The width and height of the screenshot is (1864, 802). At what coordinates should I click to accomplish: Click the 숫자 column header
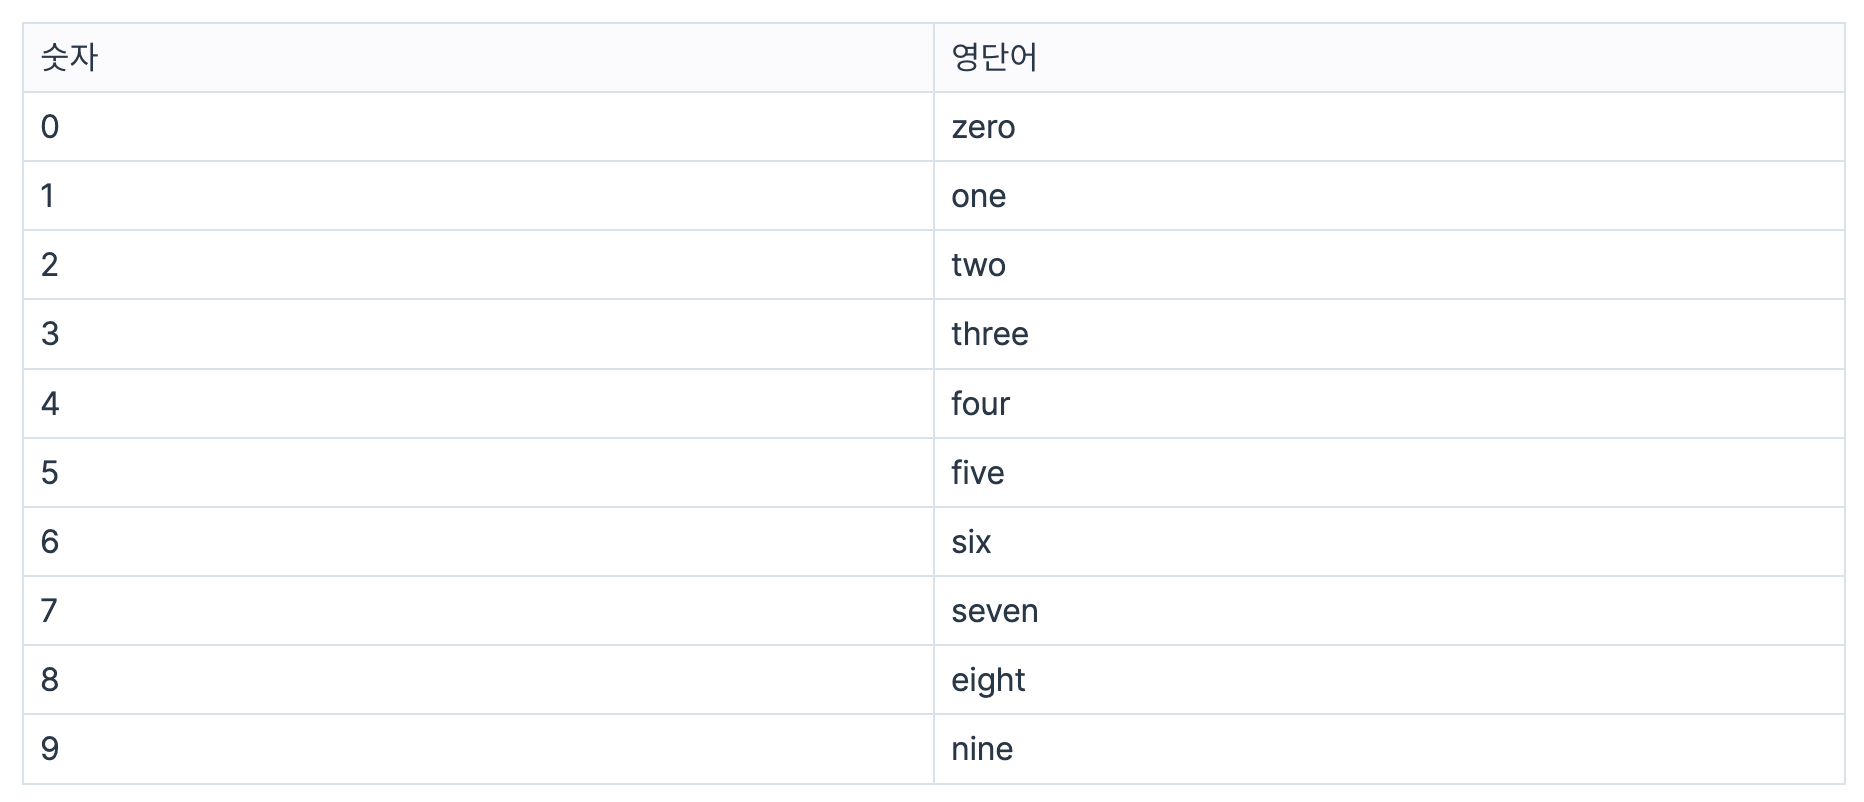click(478, 58)
